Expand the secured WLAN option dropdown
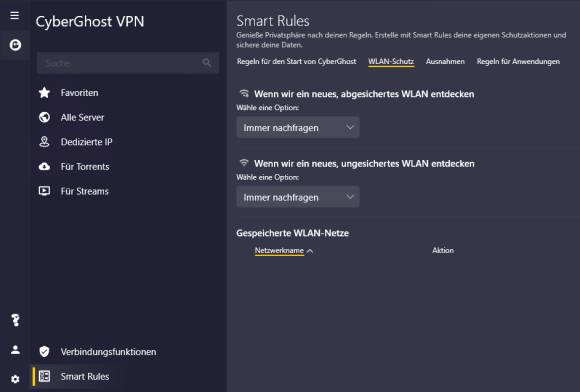The height and width of the screenshot is (392, 580). (298, 128)
